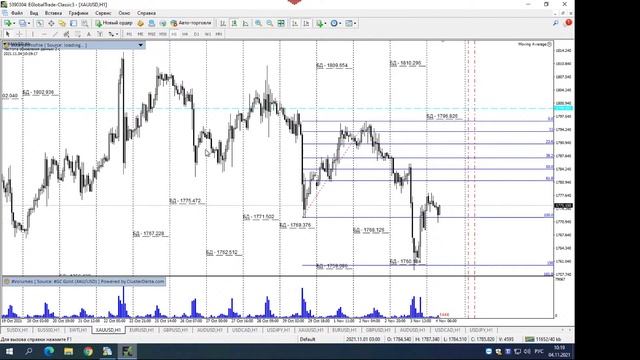The width and height of the screenshot is (640, 360).
Task: Zoom in the chart with magnifier plus
Action: point(258,23)
